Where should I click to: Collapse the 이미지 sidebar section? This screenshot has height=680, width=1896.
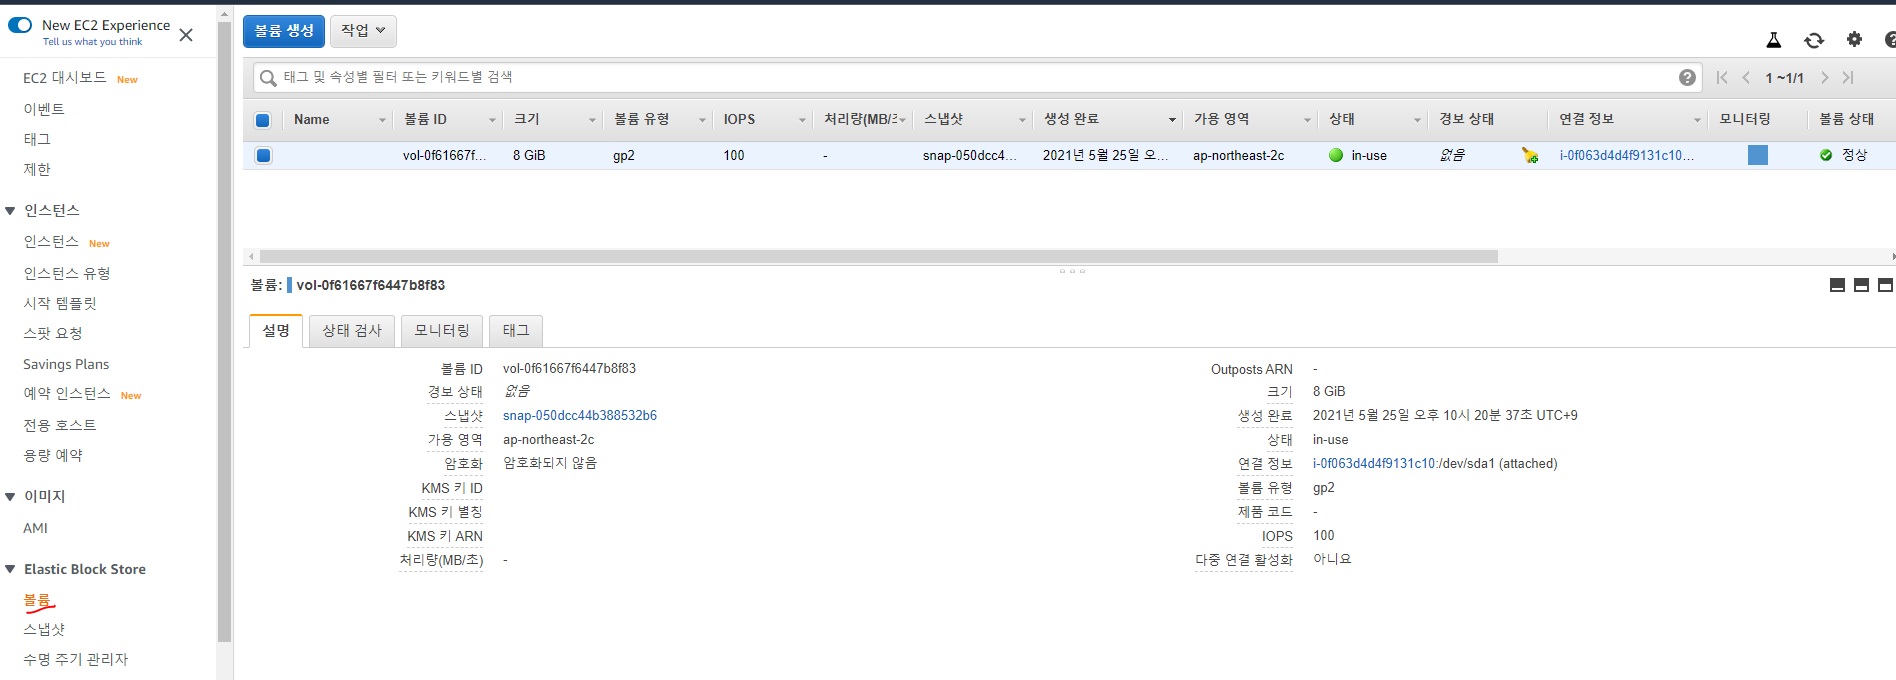pos(10,497)
